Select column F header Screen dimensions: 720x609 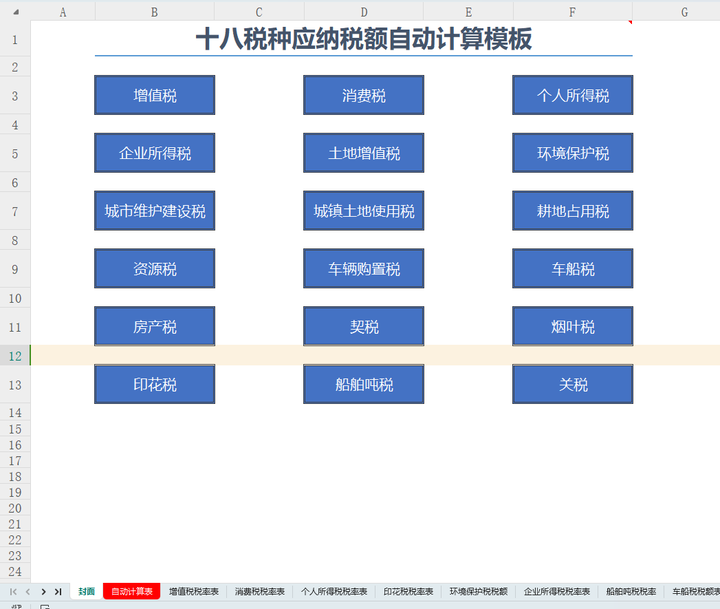573,12
